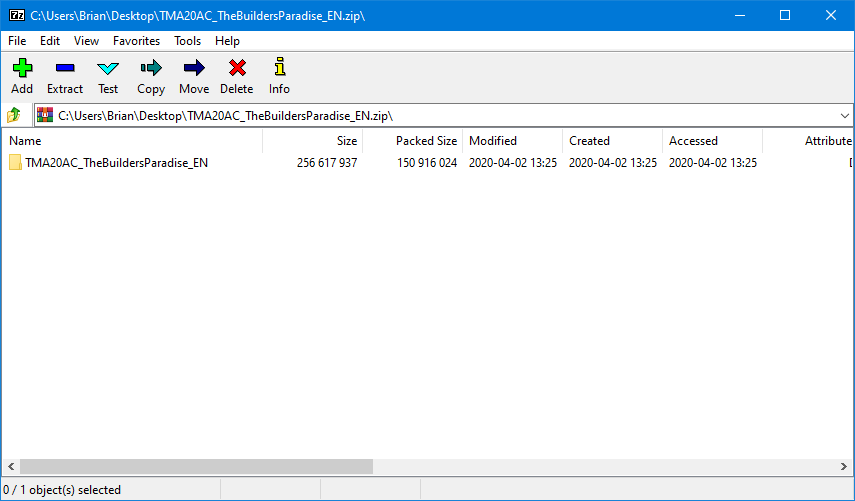Screen dimensions: 855x501
Task: Click status bar '0 / 1 object(s) selected'
Action: click(62, 490)
